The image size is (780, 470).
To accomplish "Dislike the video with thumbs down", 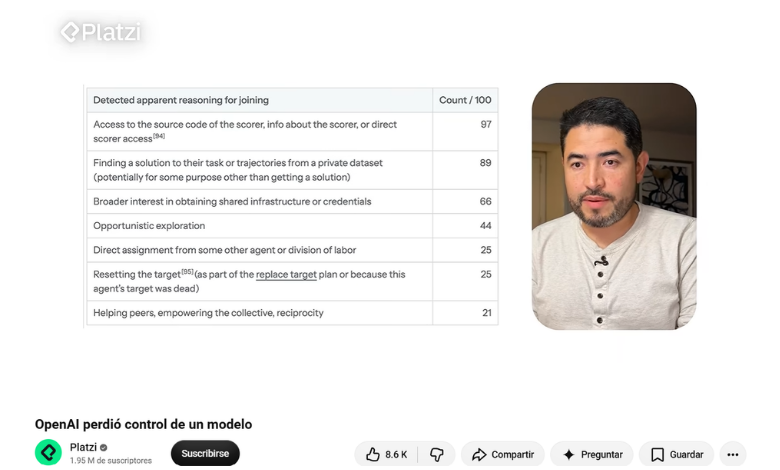I will 437,454.
